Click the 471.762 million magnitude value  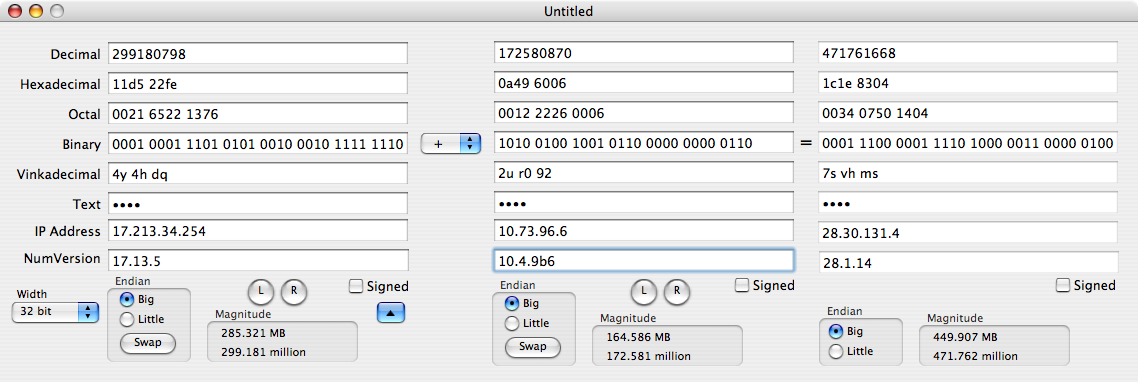[x=975, y=356]
